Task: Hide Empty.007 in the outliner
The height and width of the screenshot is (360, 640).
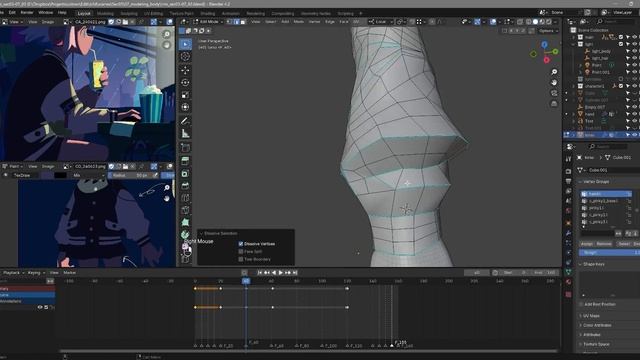Action: coord(635,107)
